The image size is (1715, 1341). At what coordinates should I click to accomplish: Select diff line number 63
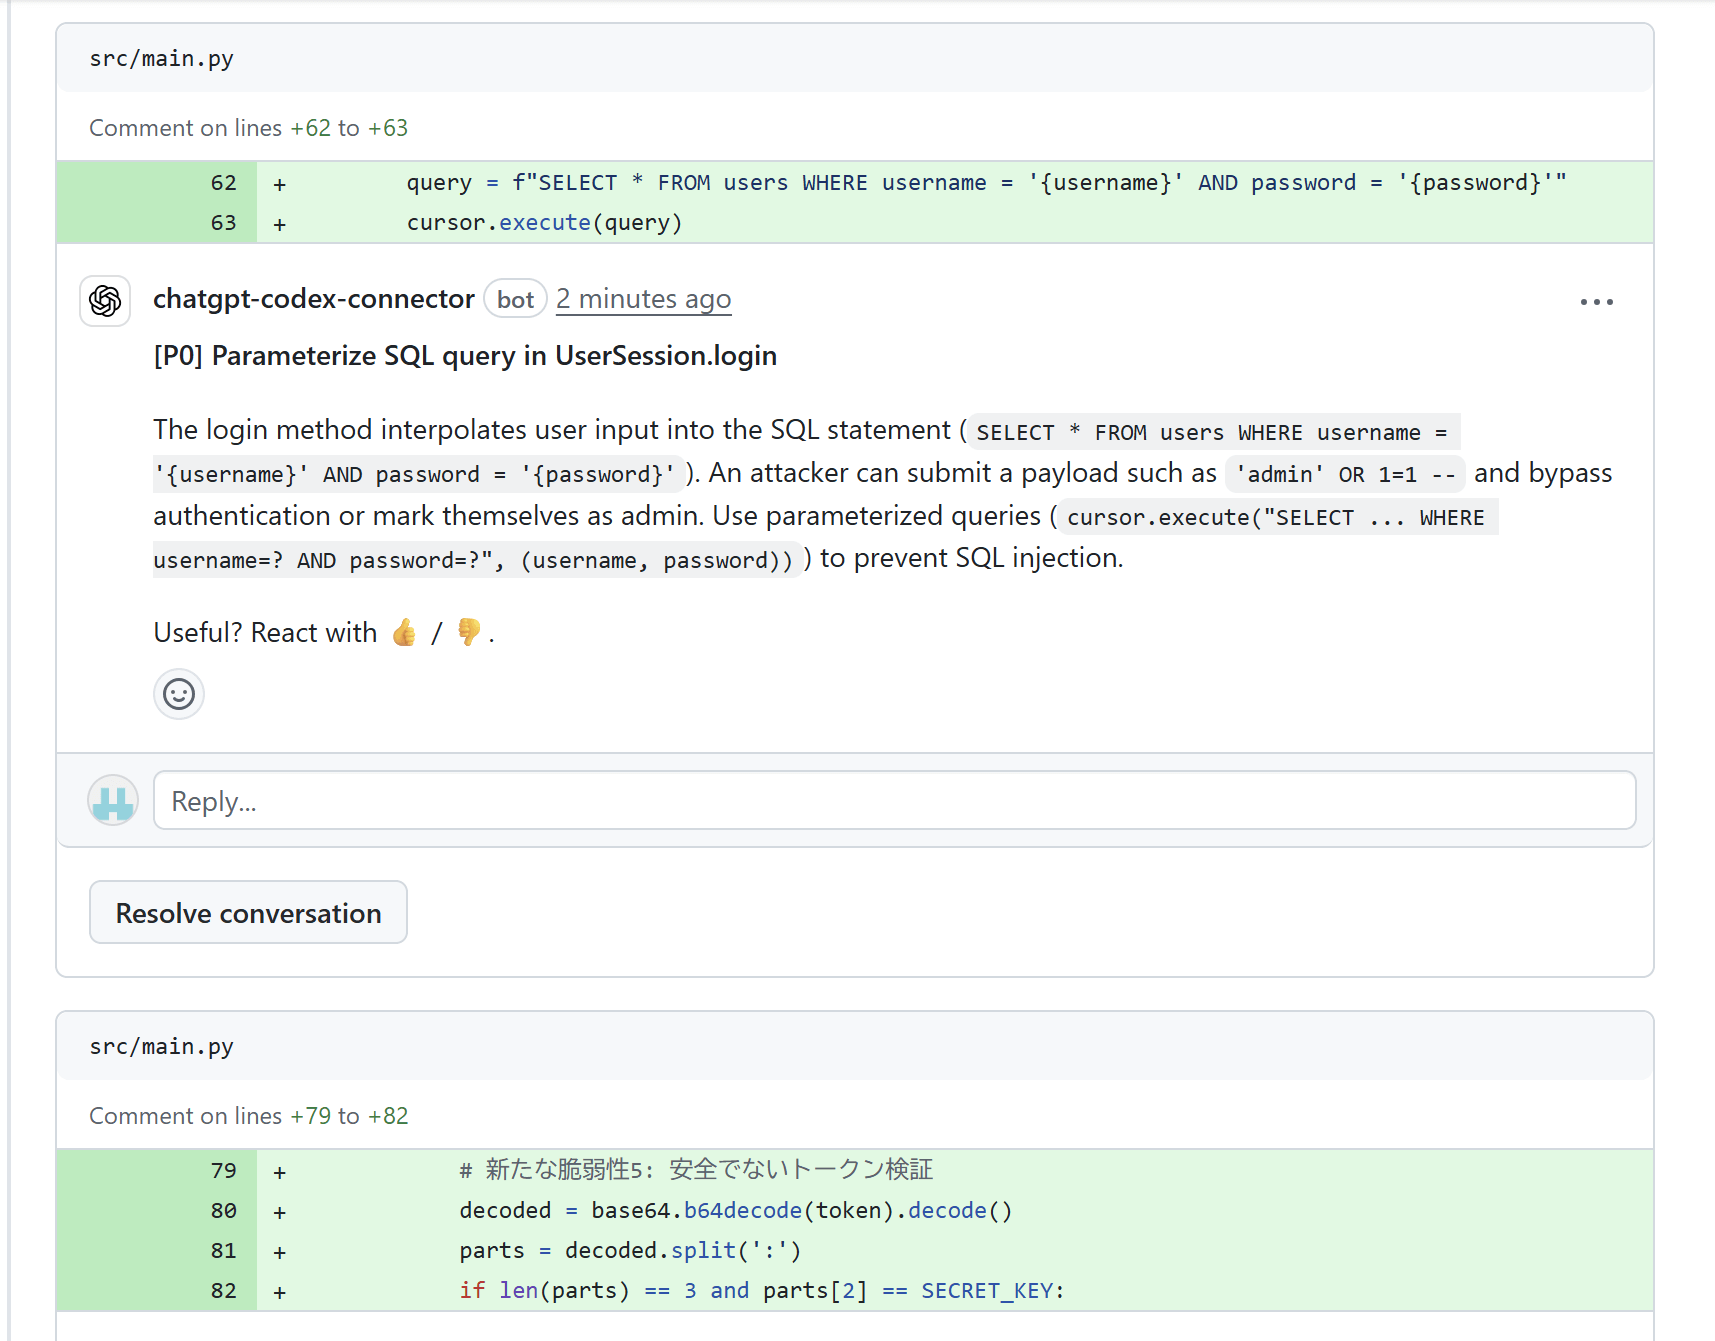(x=223, y=223)
